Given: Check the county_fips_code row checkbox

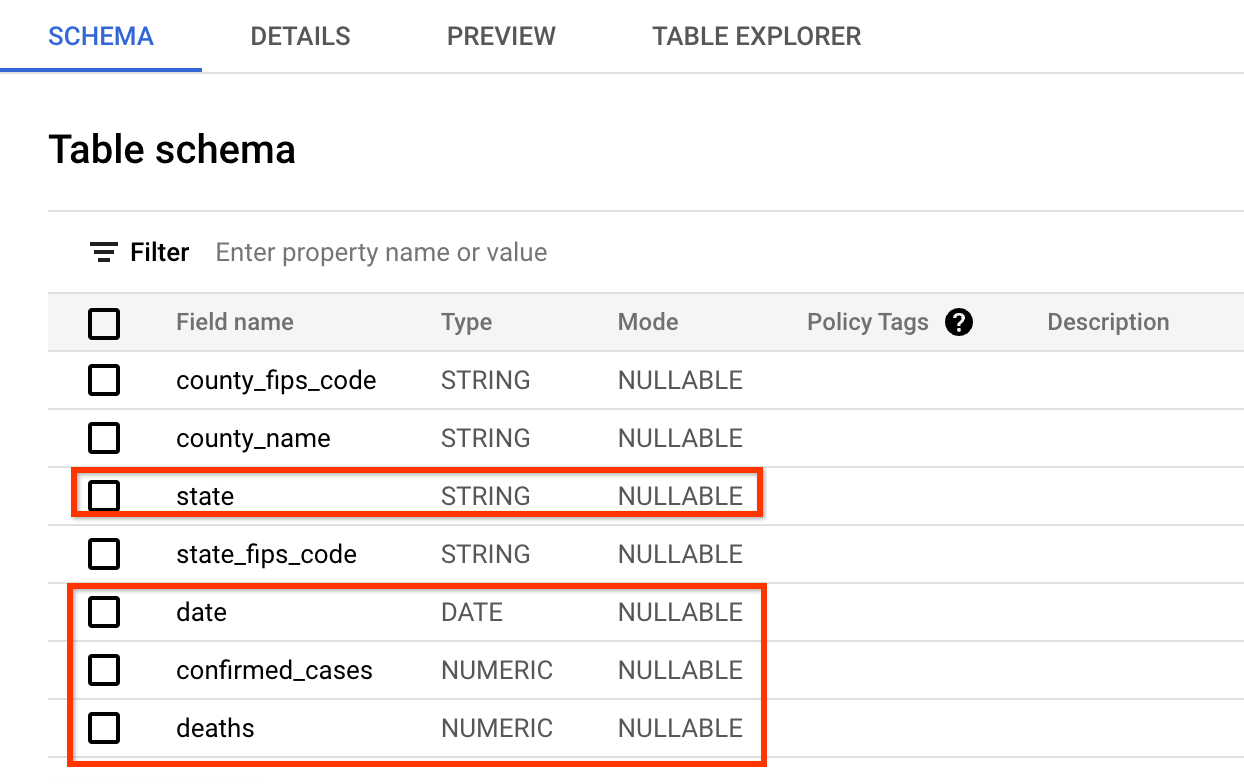Looking at the screenshot, I should pos(104,380).
